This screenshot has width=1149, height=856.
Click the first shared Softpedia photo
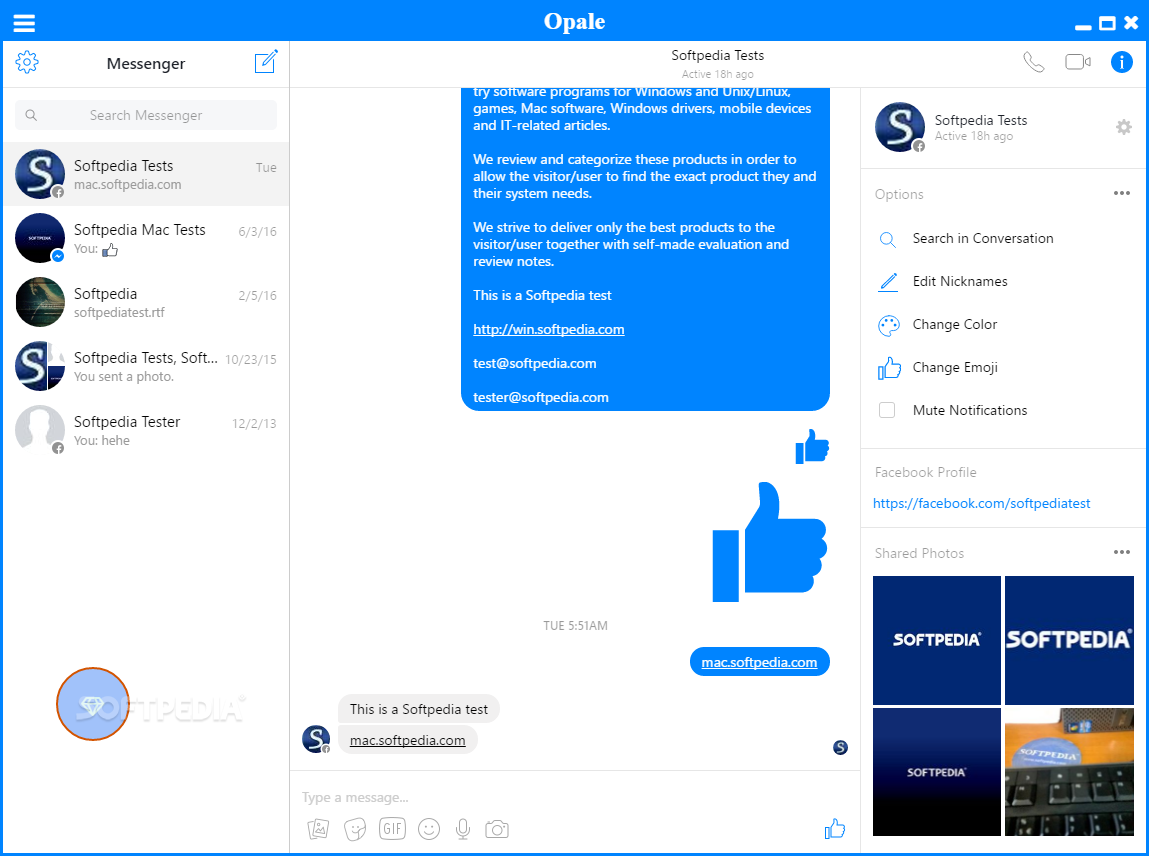pos(936,640)
